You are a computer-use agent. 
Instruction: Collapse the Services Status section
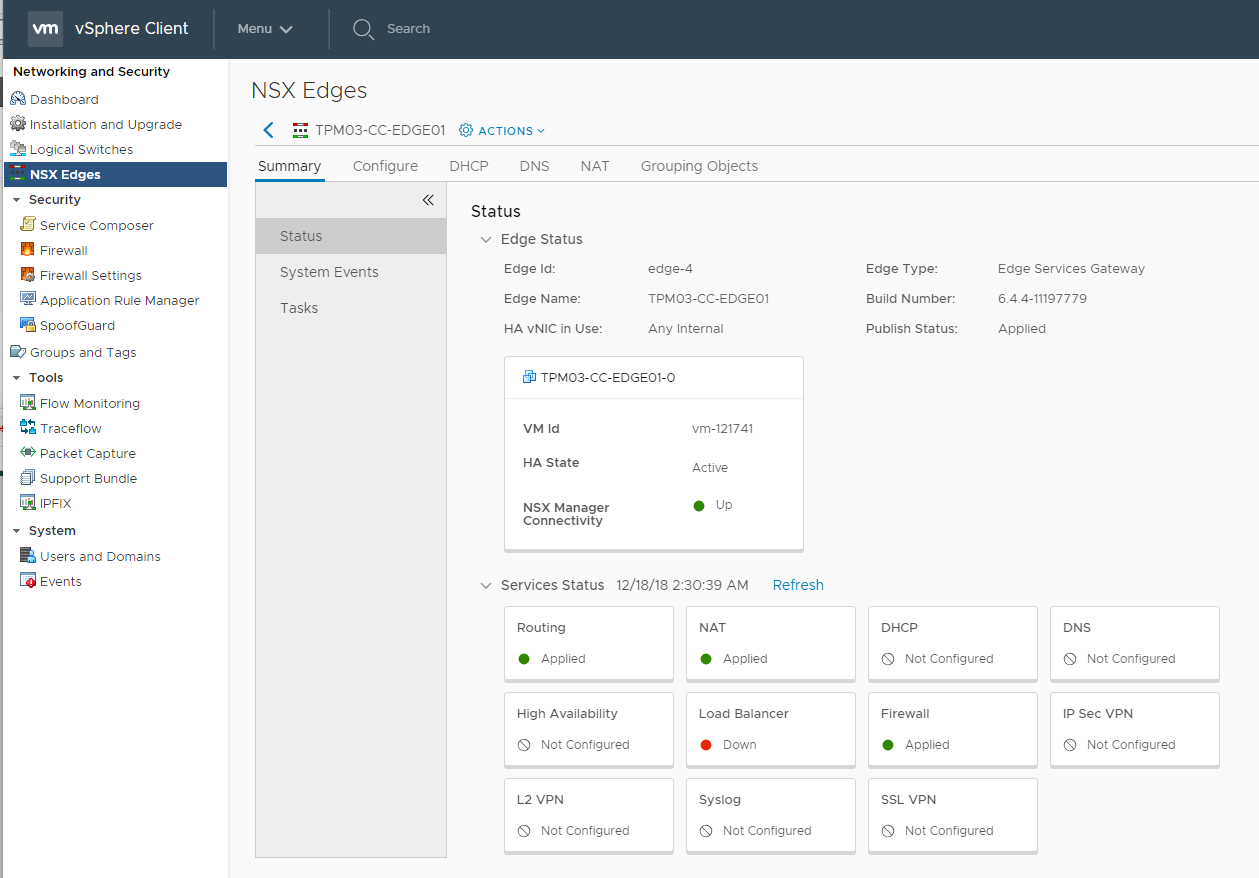[x=486, y=586]
